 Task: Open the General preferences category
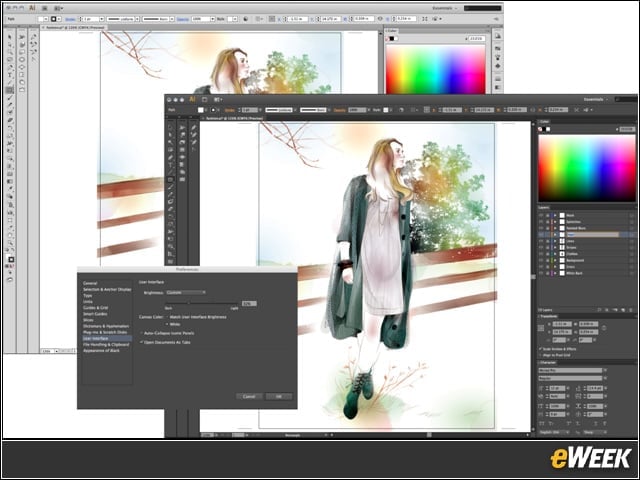point(90,283)
